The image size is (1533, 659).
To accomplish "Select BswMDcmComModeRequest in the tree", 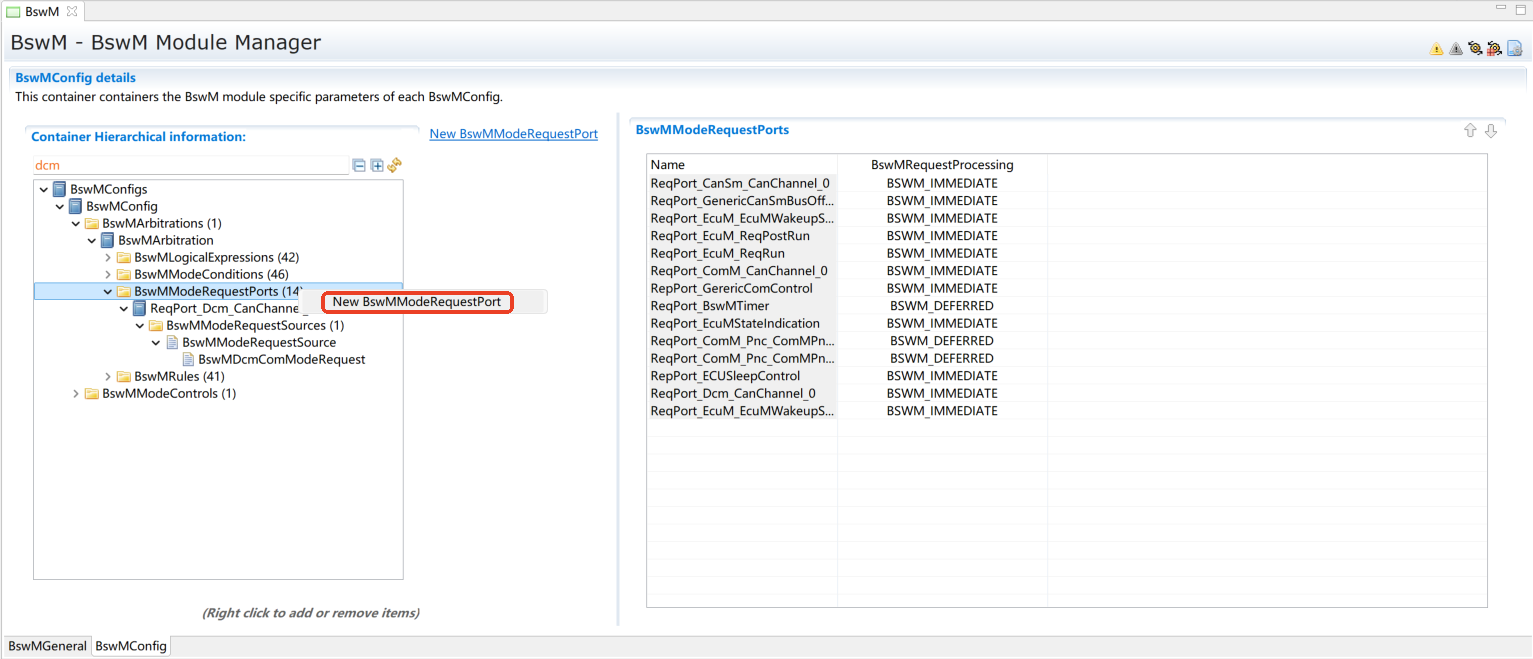I will click(281, 360).
